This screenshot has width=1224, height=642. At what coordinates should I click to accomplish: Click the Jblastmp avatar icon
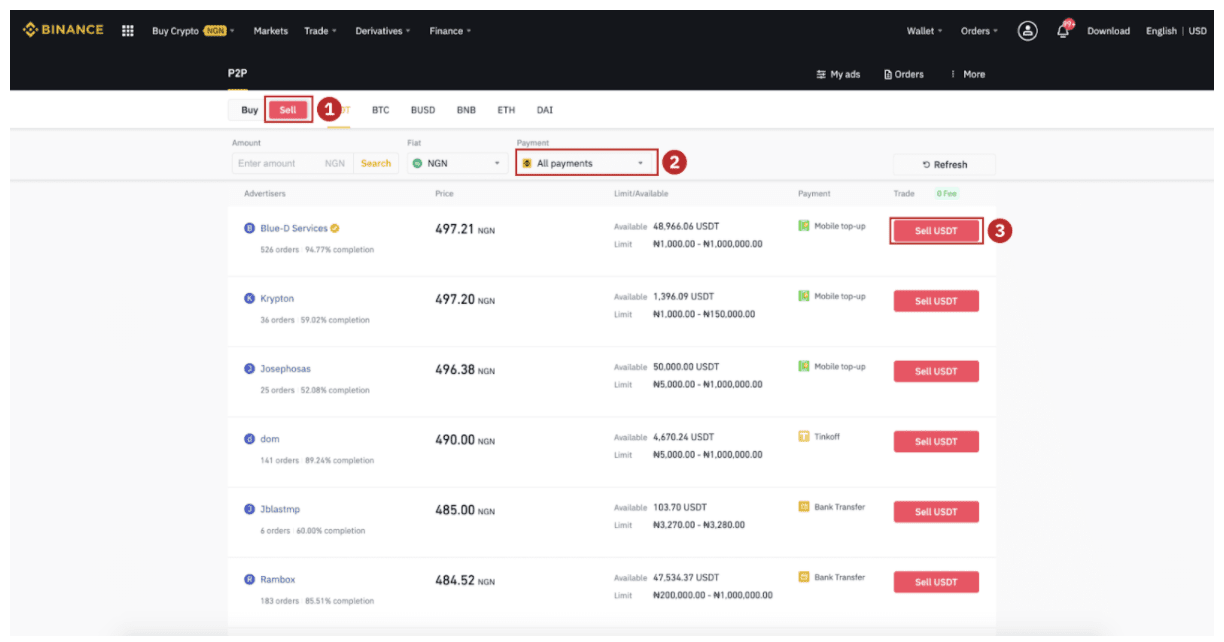[250, 509]
